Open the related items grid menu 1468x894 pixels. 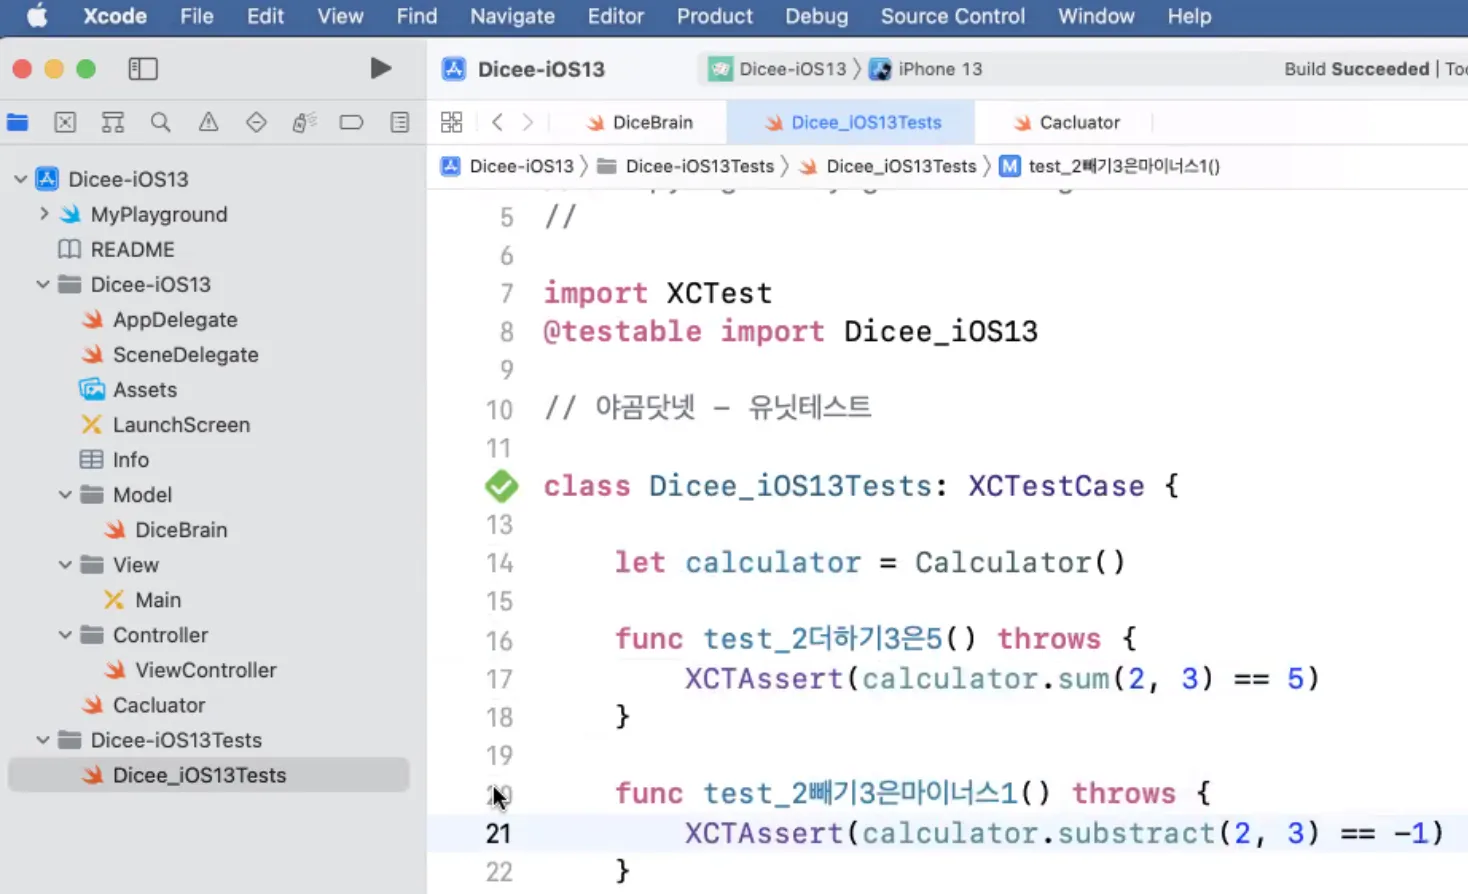tap(452, 122)
